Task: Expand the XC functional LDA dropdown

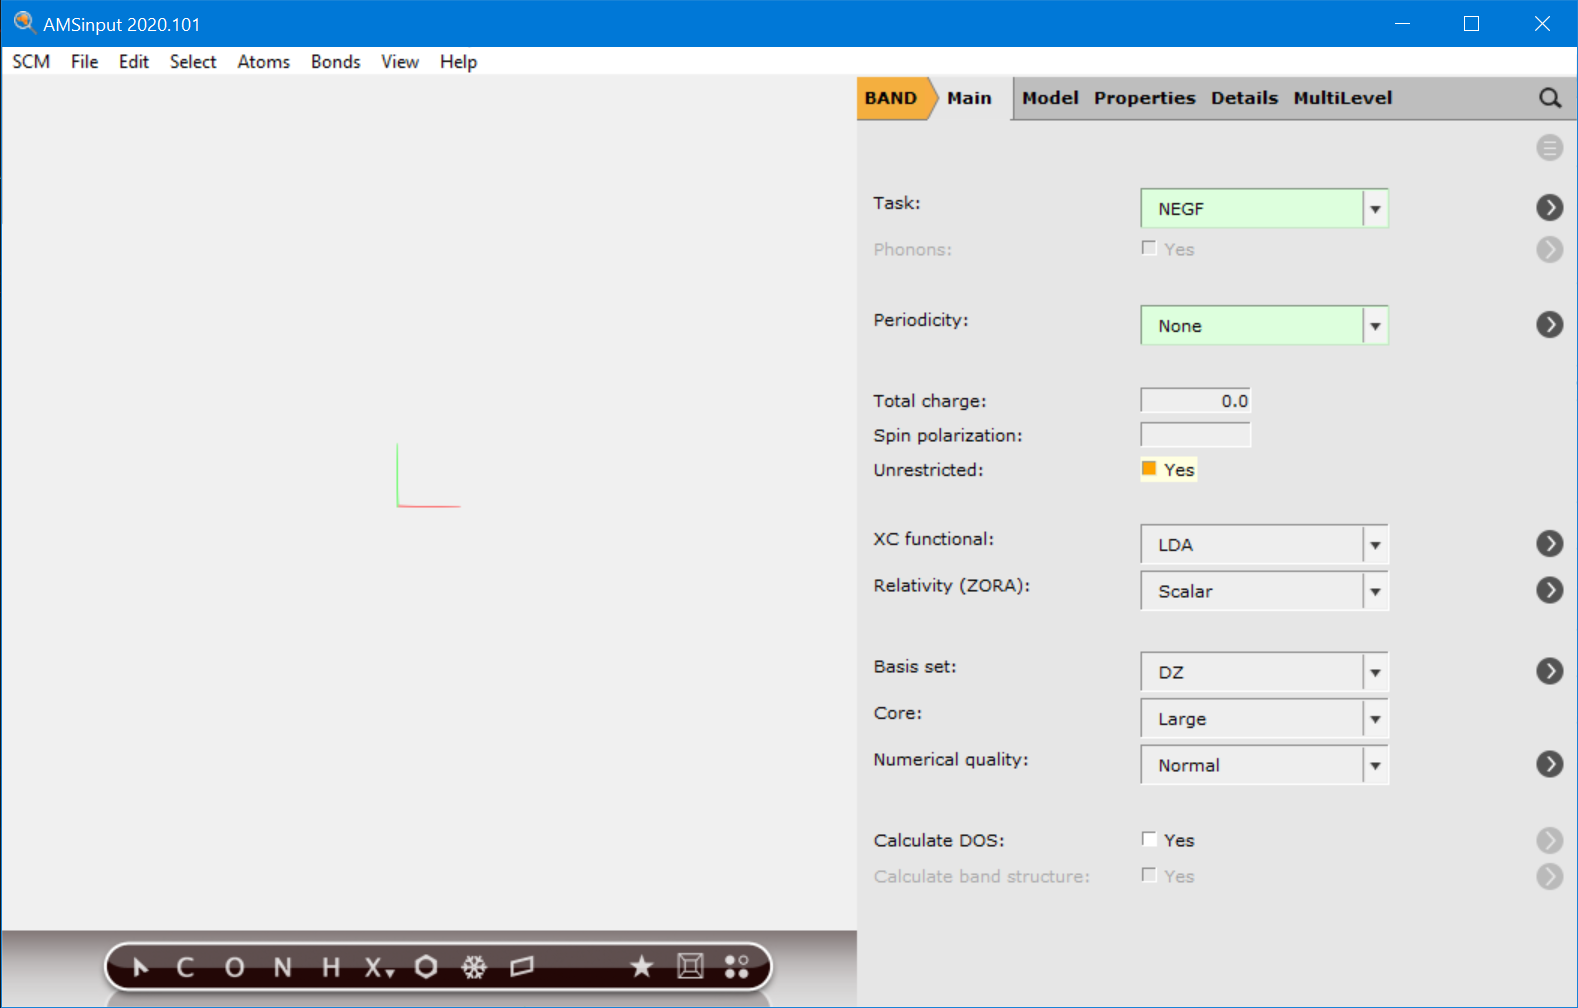Action: 1264,544
